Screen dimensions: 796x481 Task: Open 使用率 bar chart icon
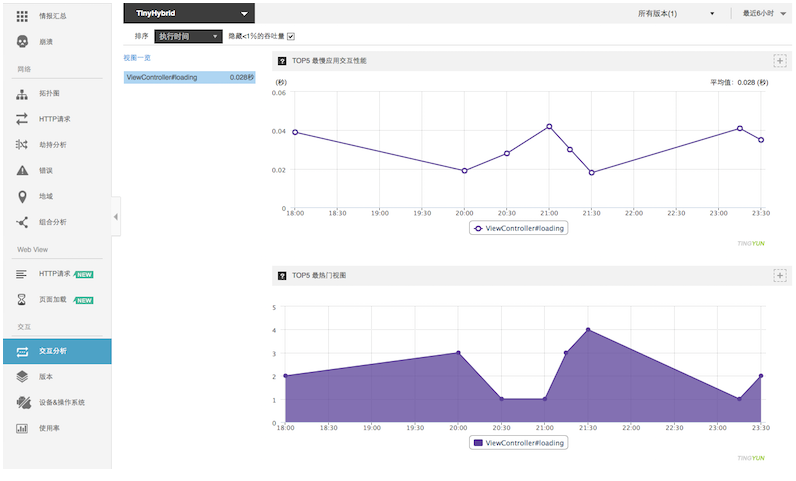pyautogui.click(x=22, y=429)
